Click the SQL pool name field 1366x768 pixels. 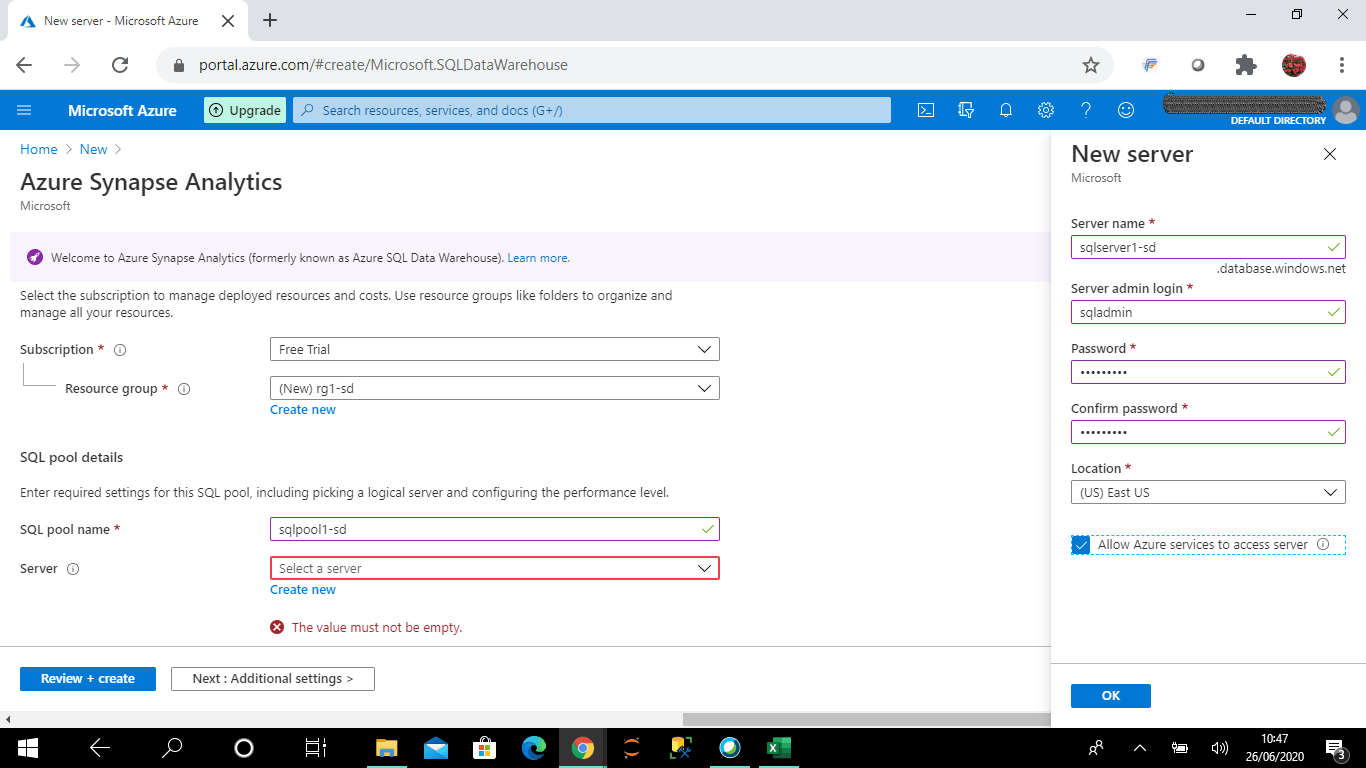[x=494, y=529]
